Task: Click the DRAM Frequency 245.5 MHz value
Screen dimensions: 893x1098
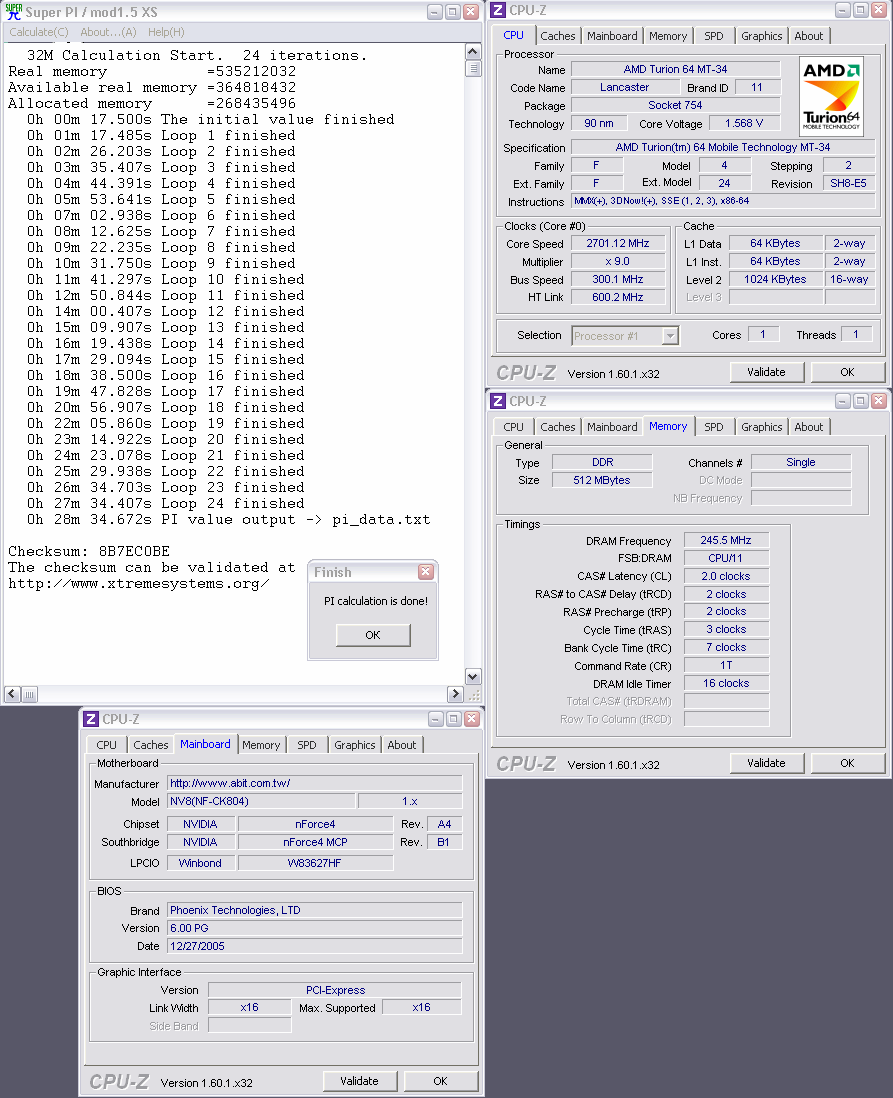Action: click(x=726, y=541)
